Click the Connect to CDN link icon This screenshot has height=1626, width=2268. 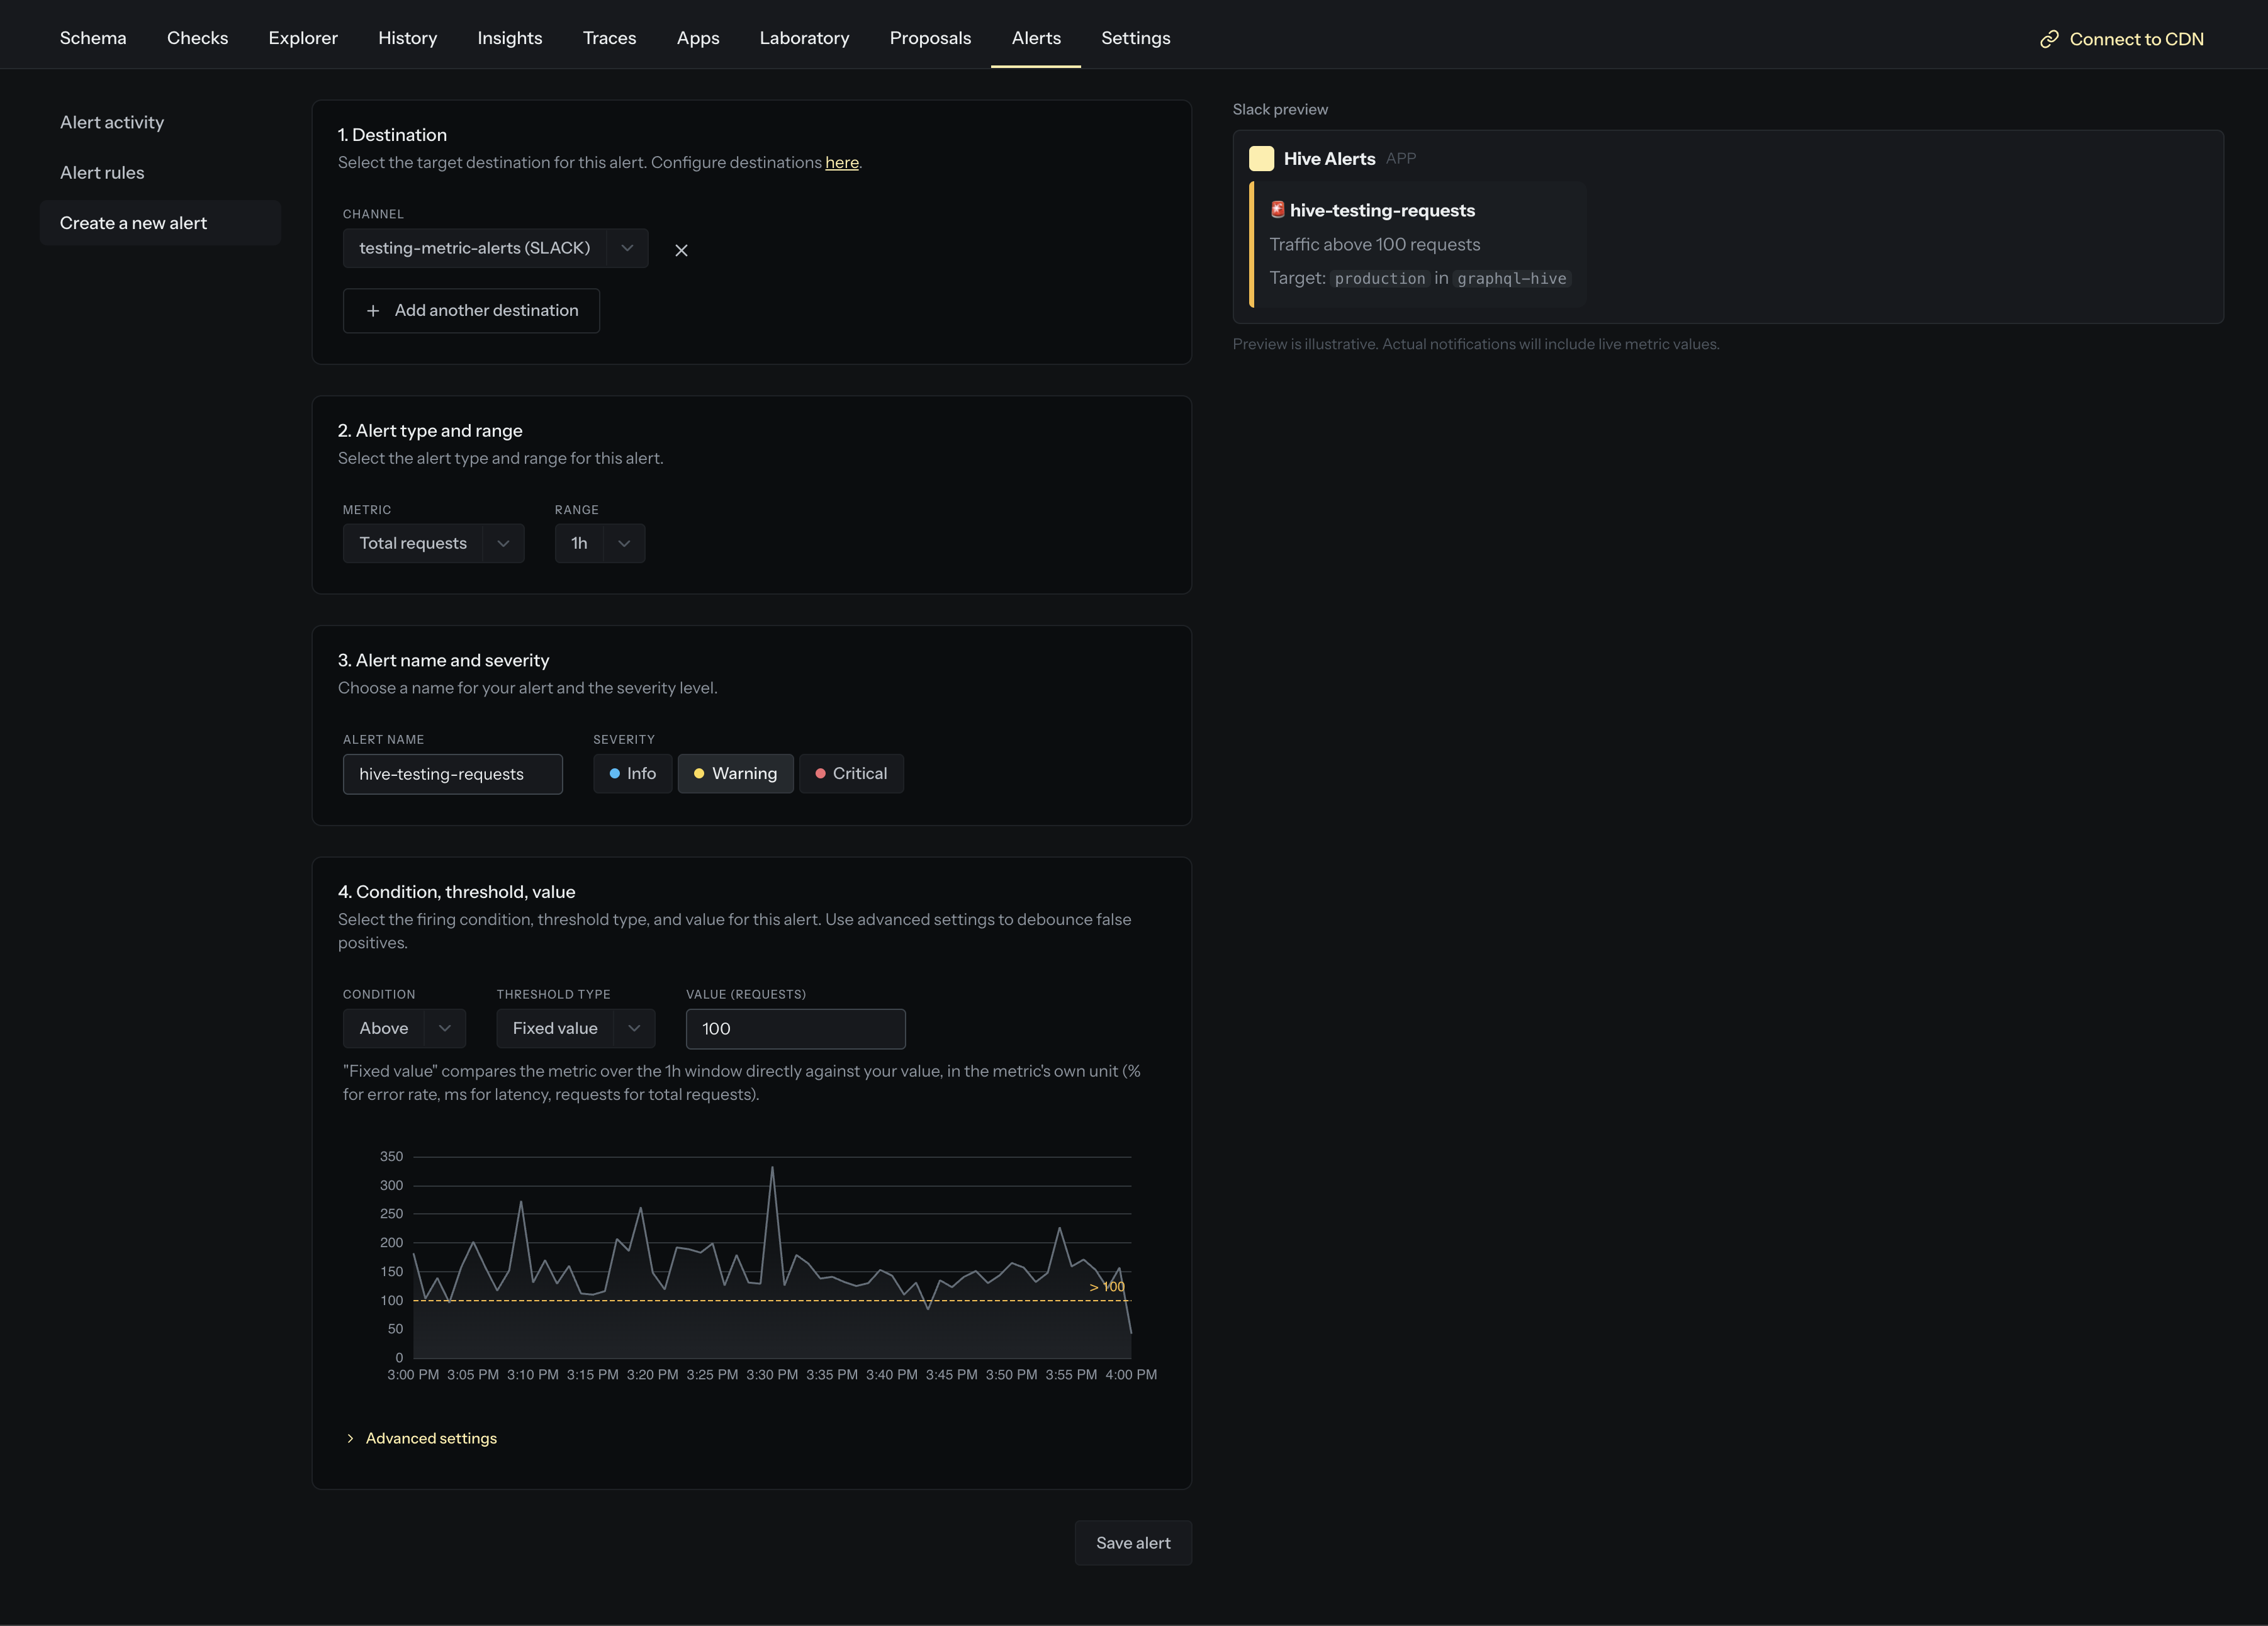pos(2049,39)
